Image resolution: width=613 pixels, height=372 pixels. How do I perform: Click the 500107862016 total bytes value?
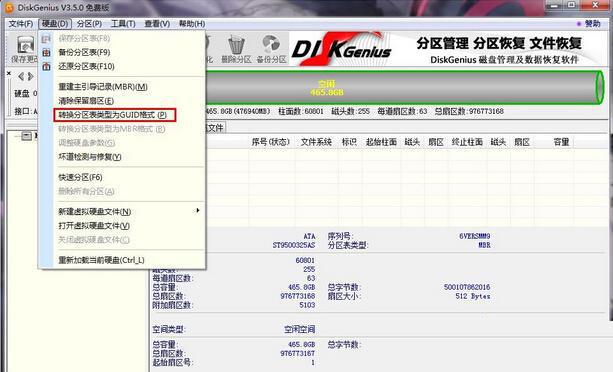click(467, 287)
